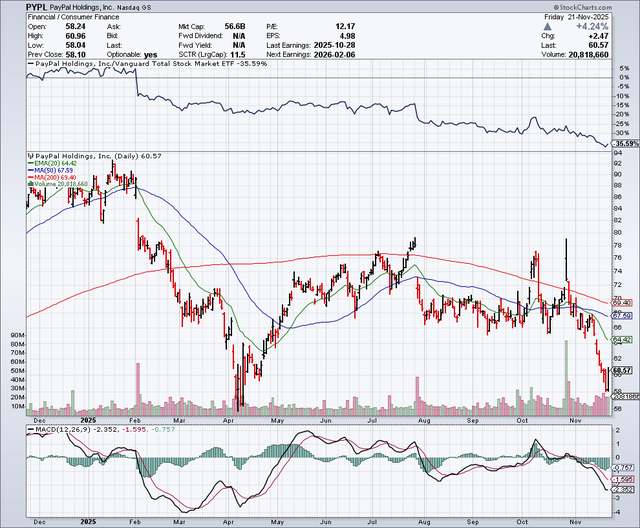The image size is (640, 528).
Task: Click the -0.757 histogram tag on right axis
Action: pos(623,468)
